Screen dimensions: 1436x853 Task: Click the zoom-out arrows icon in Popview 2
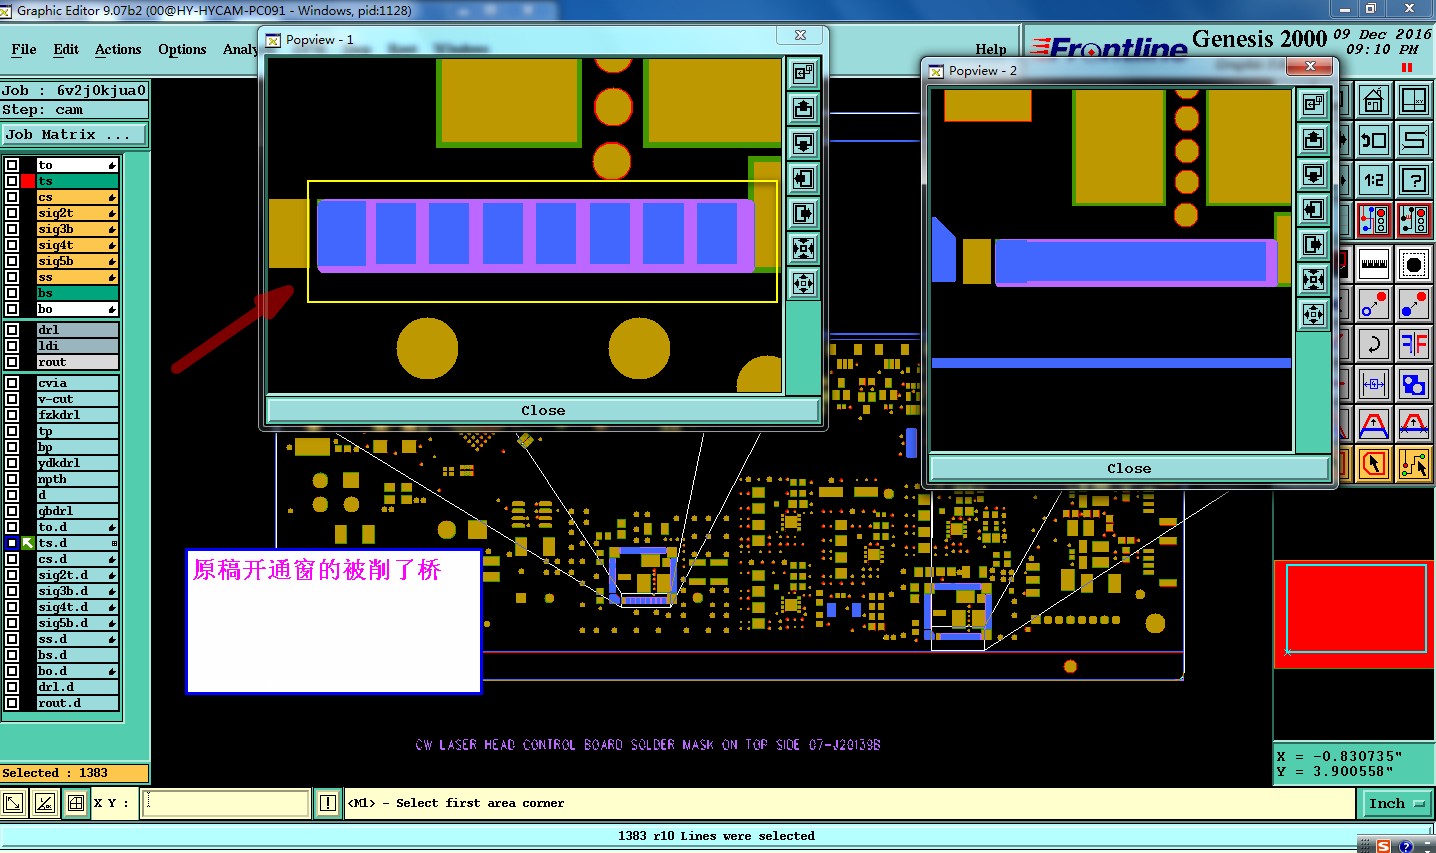point(1314,314)
